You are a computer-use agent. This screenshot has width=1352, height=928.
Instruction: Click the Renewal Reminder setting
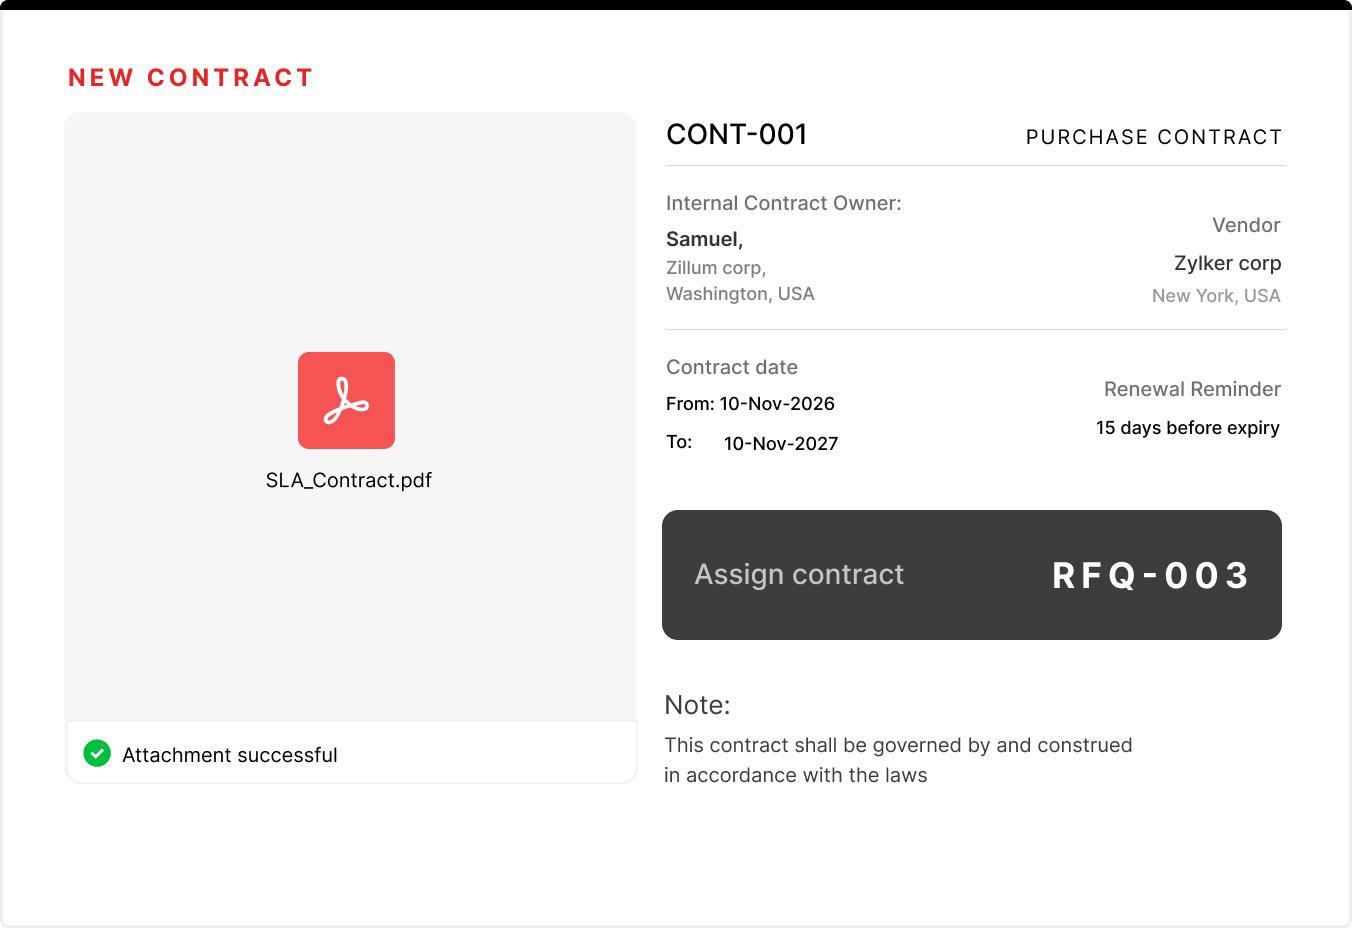(x=1192, y=389)
